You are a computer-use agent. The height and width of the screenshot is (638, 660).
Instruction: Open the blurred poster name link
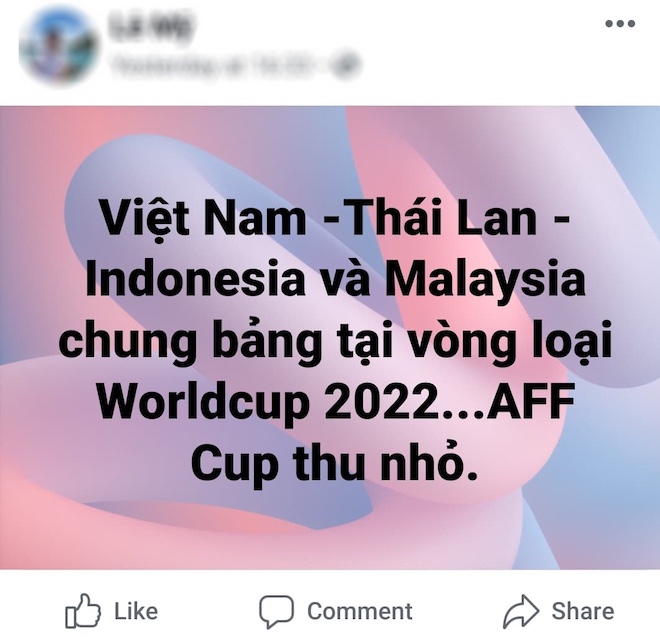(151, 27)
